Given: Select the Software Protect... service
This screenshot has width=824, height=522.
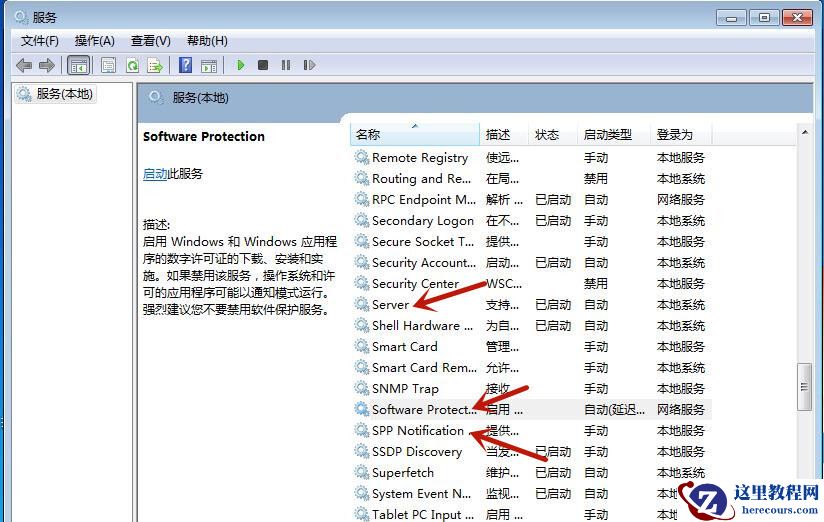Looking at the screenshot, I should 424,410.
